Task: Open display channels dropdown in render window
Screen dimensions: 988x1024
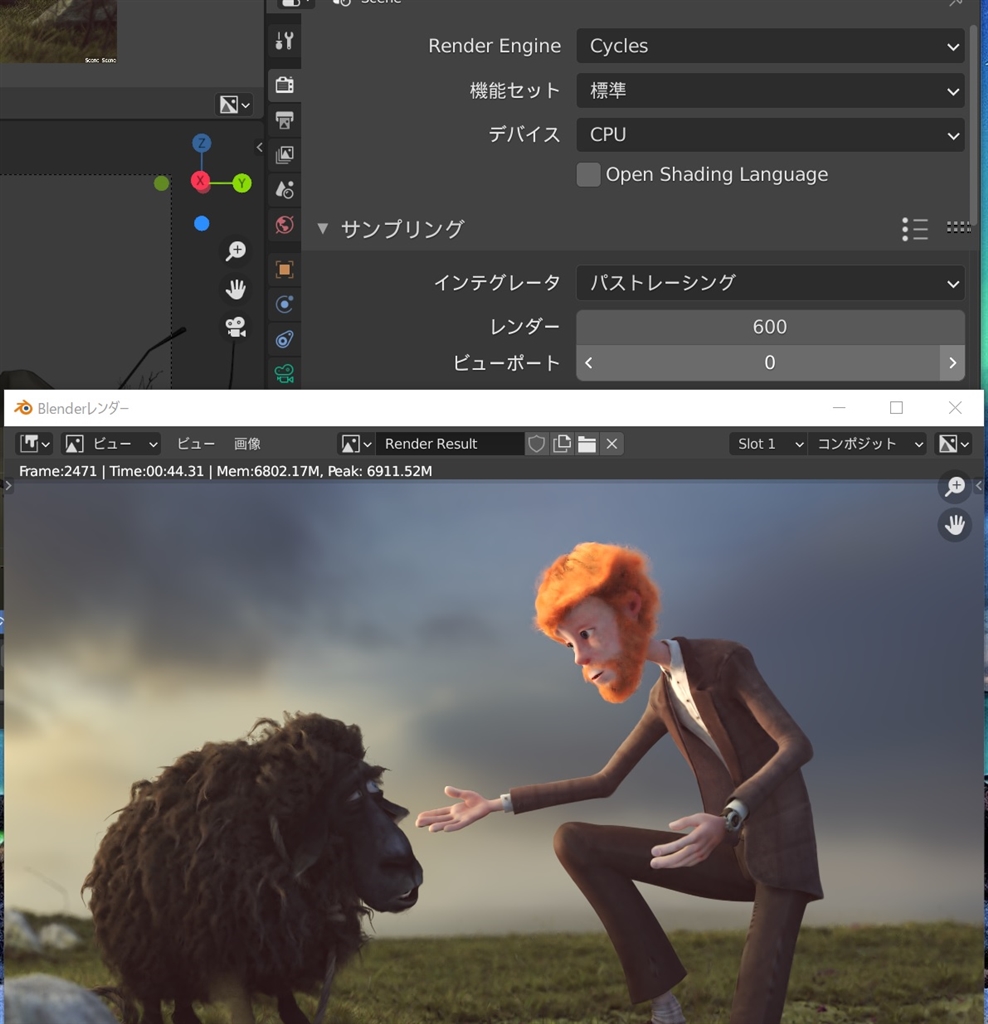Action: [x=953, y=444]
